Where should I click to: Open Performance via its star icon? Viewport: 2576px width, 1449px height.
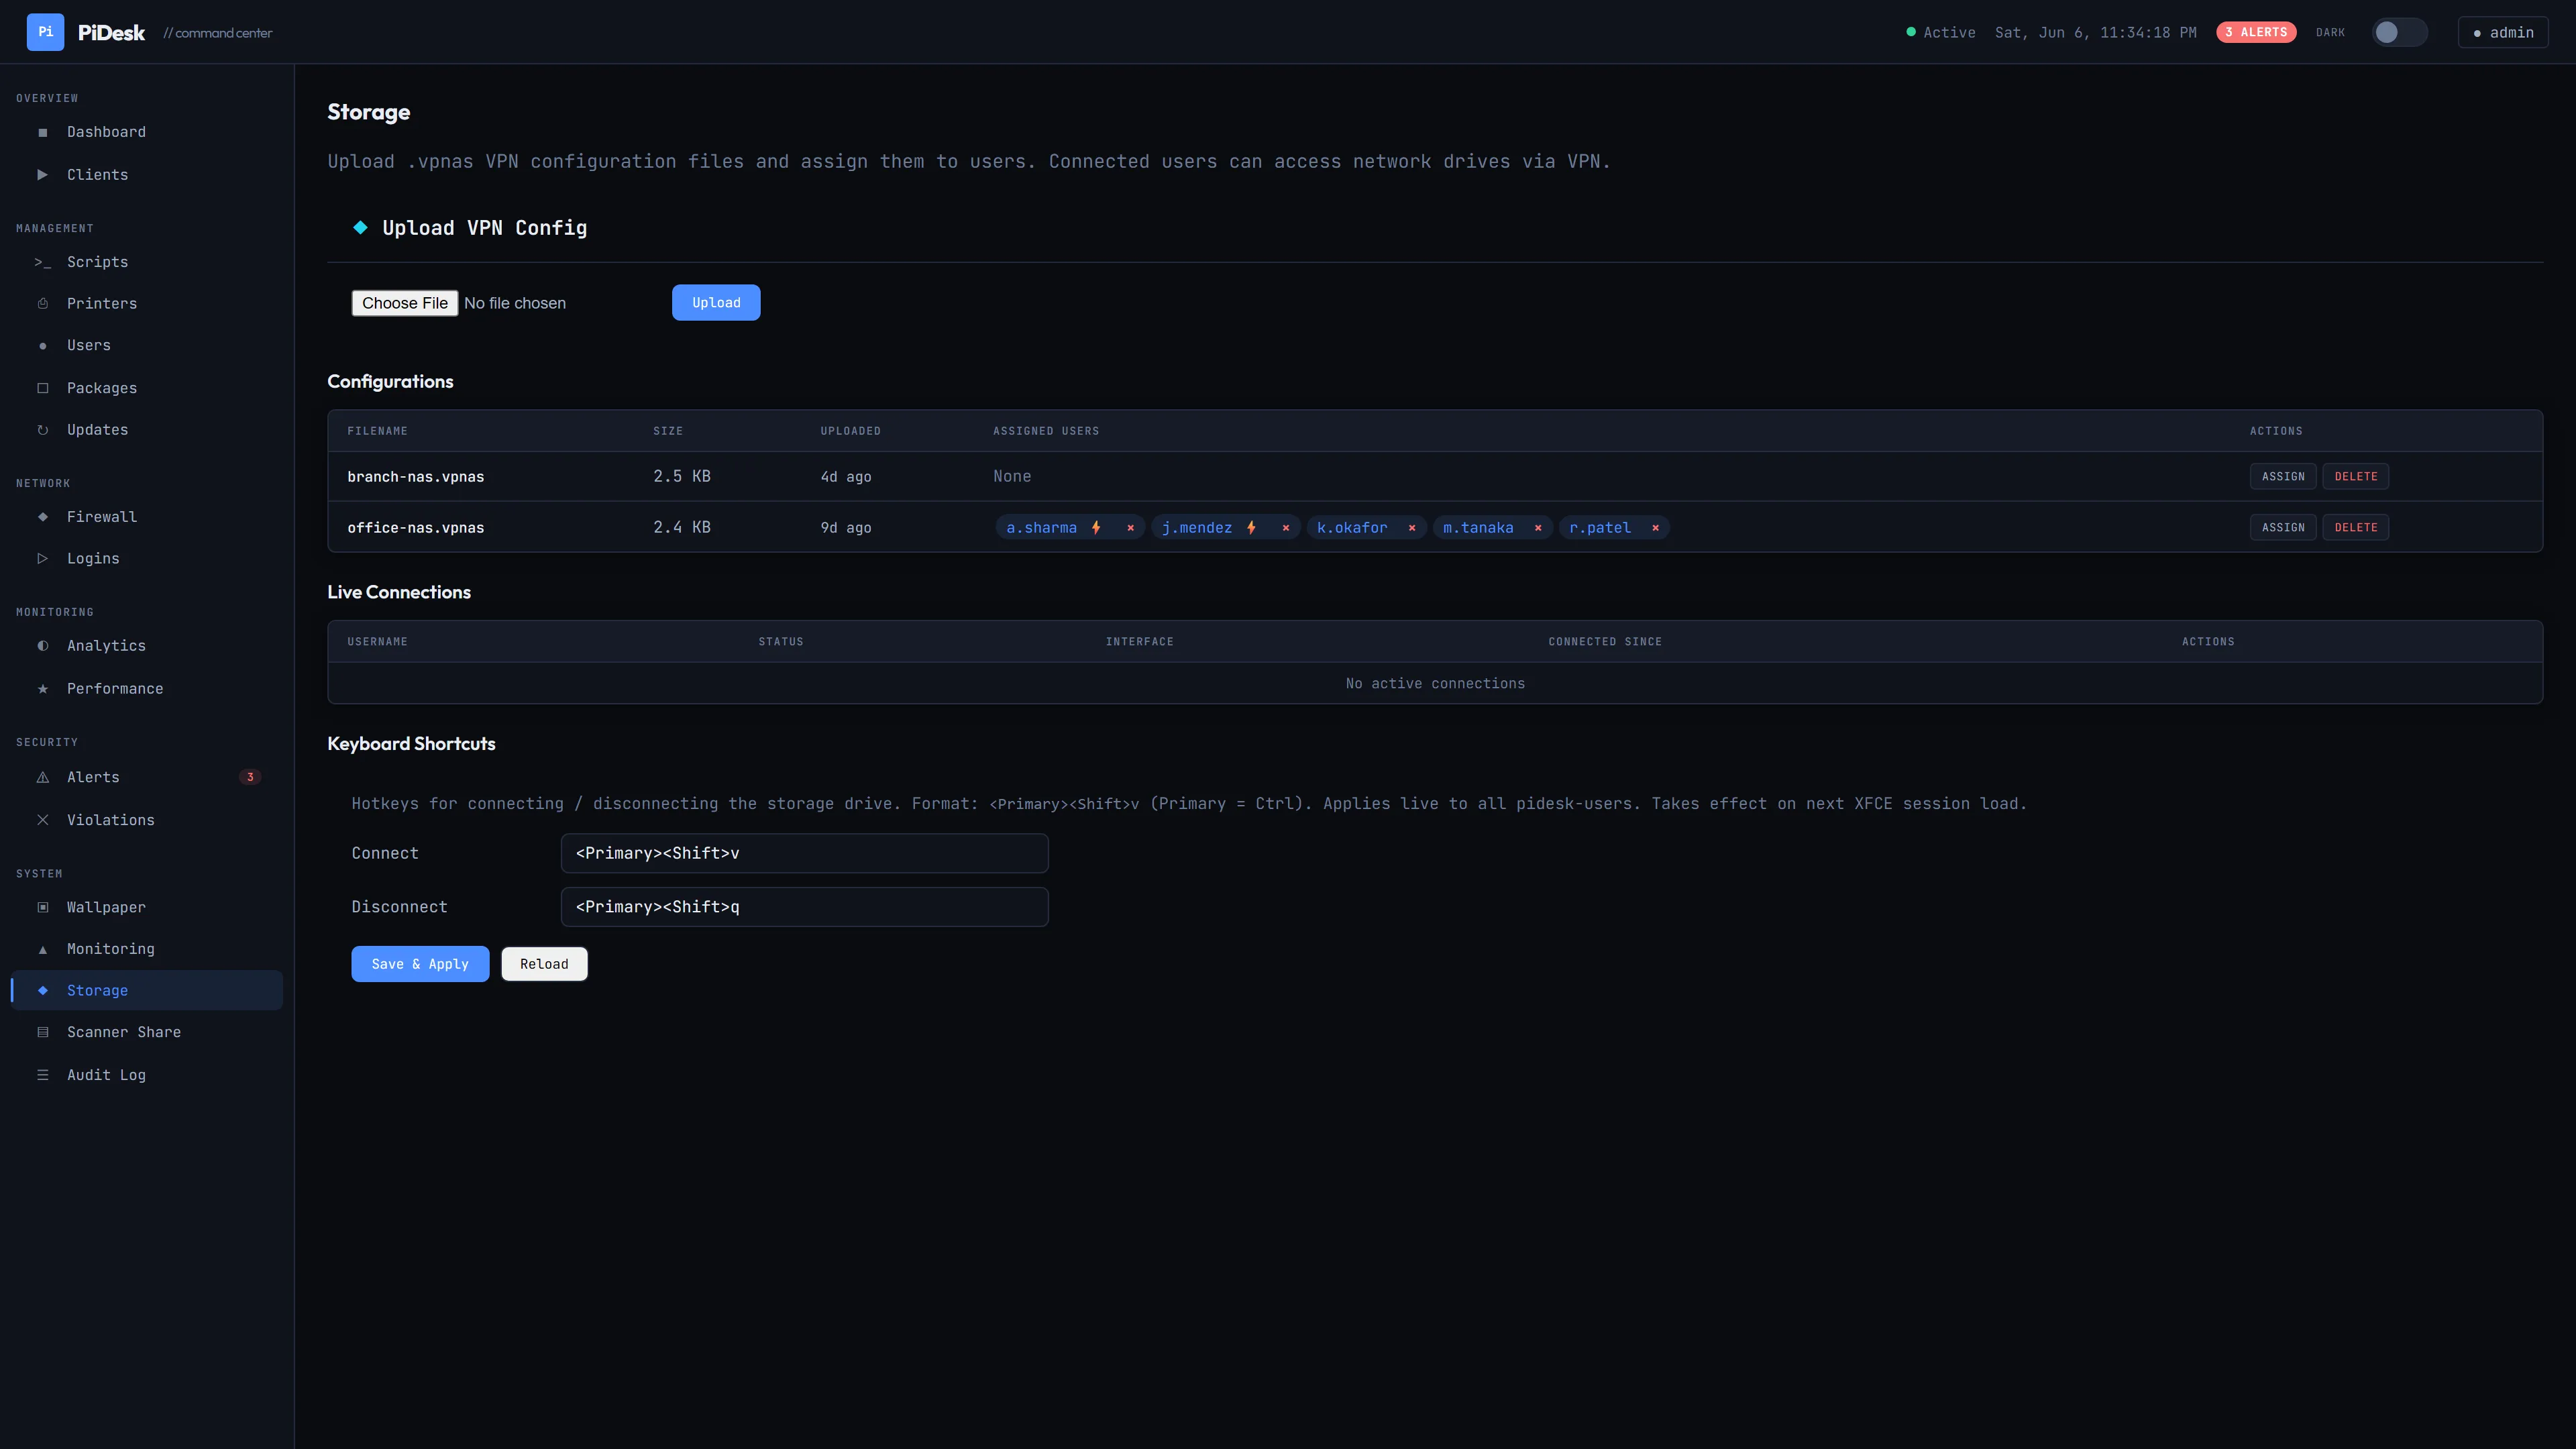click(x=42, y=689)
